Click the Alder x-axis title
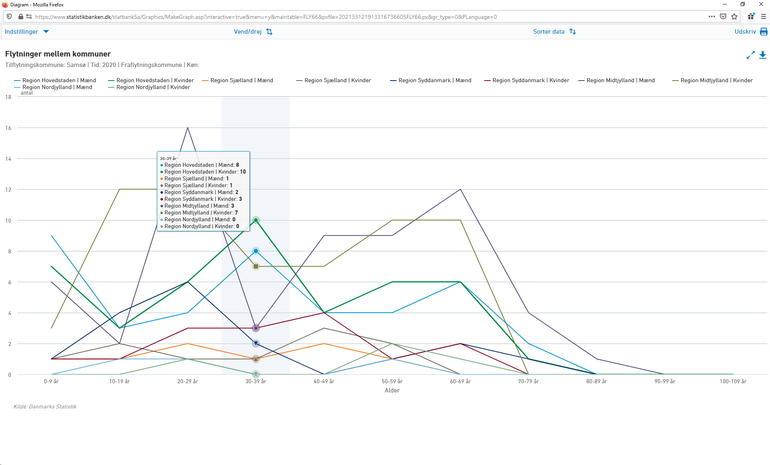Image resolution: width=770 pixels, height=465 pixels. (x=392, y=390)
